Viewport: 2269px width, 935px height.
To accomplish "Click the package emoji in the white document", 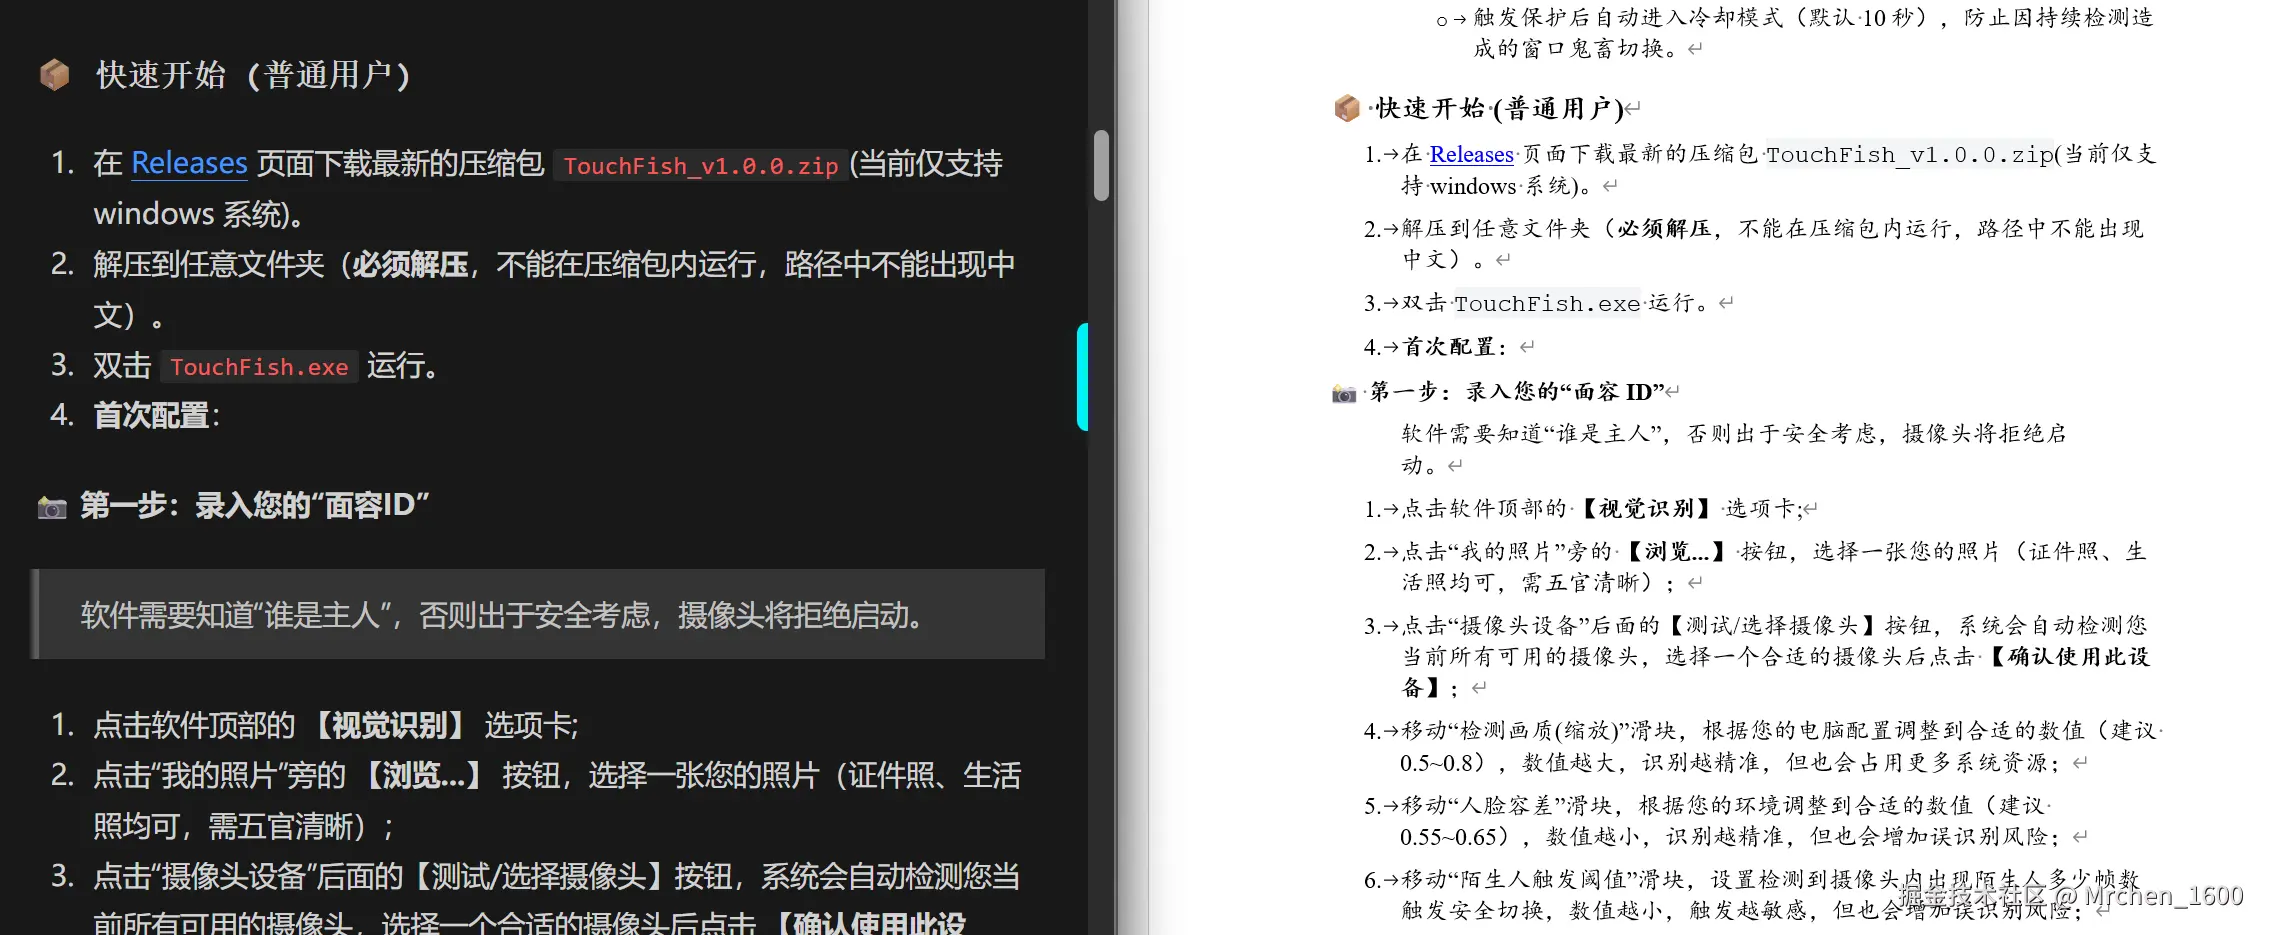I will tap(1347, 107).
